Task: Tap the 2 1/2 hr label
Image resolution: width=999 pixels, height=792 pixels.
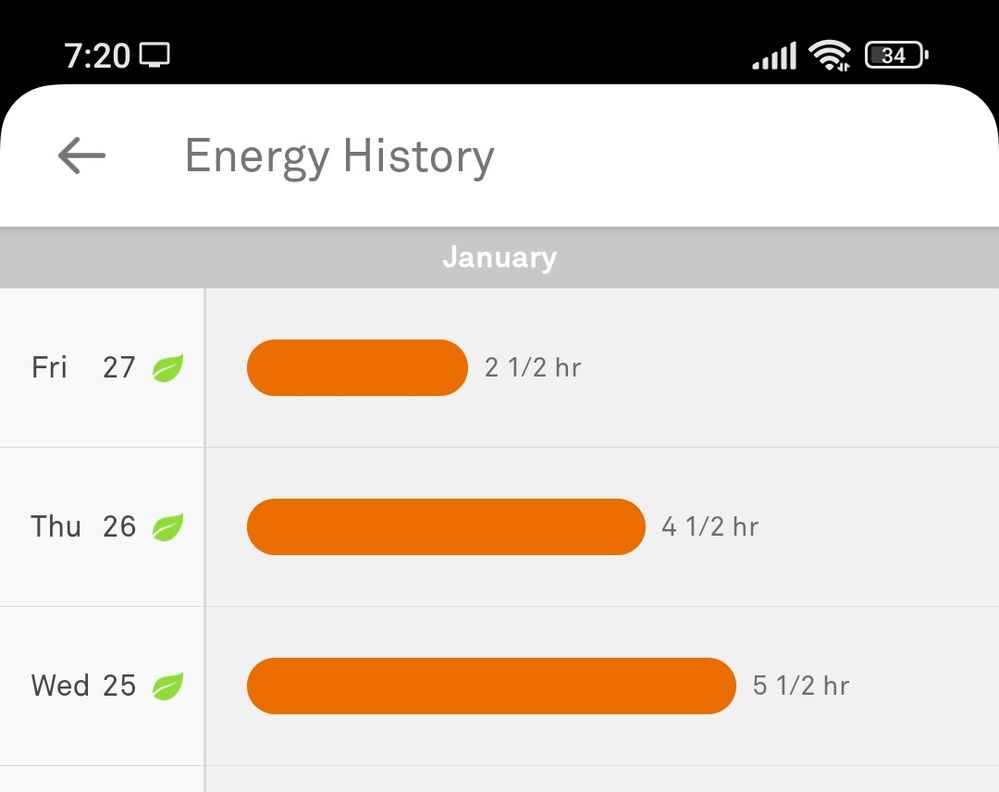Action: pos(533,368)
